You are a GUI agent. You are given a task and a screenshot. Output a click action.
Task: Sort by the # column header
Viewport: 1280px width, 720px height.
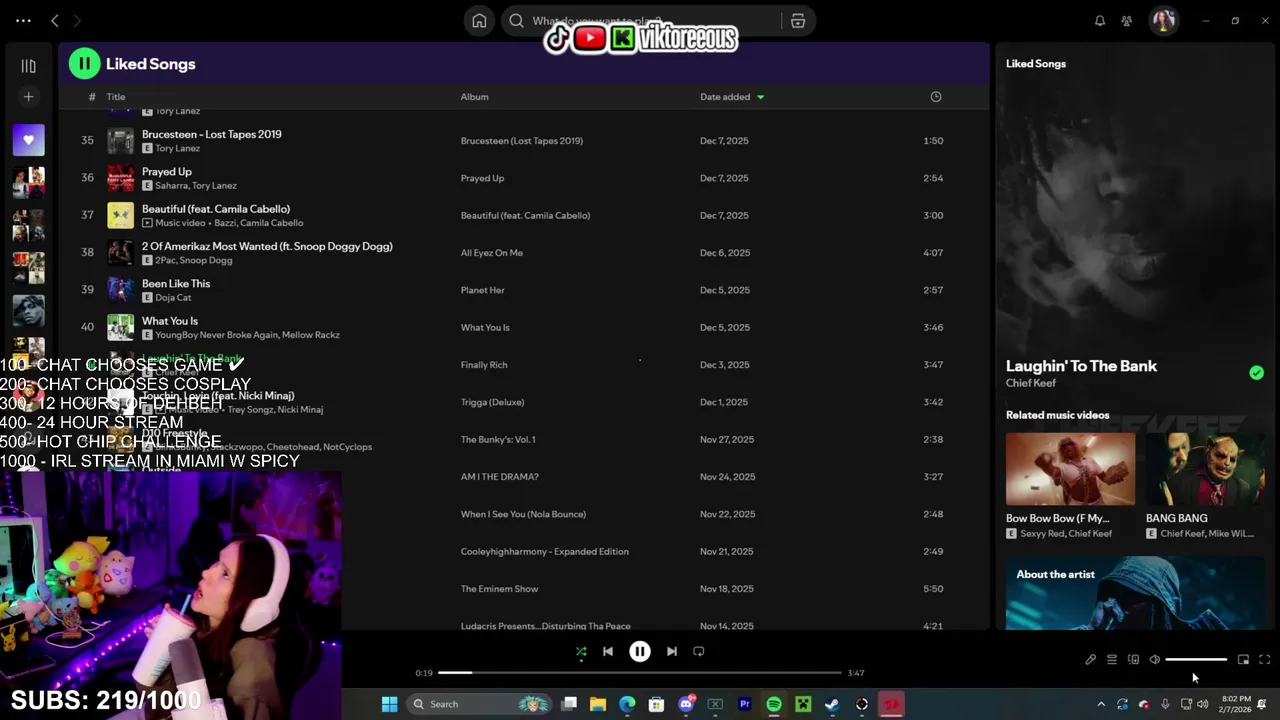92,97
